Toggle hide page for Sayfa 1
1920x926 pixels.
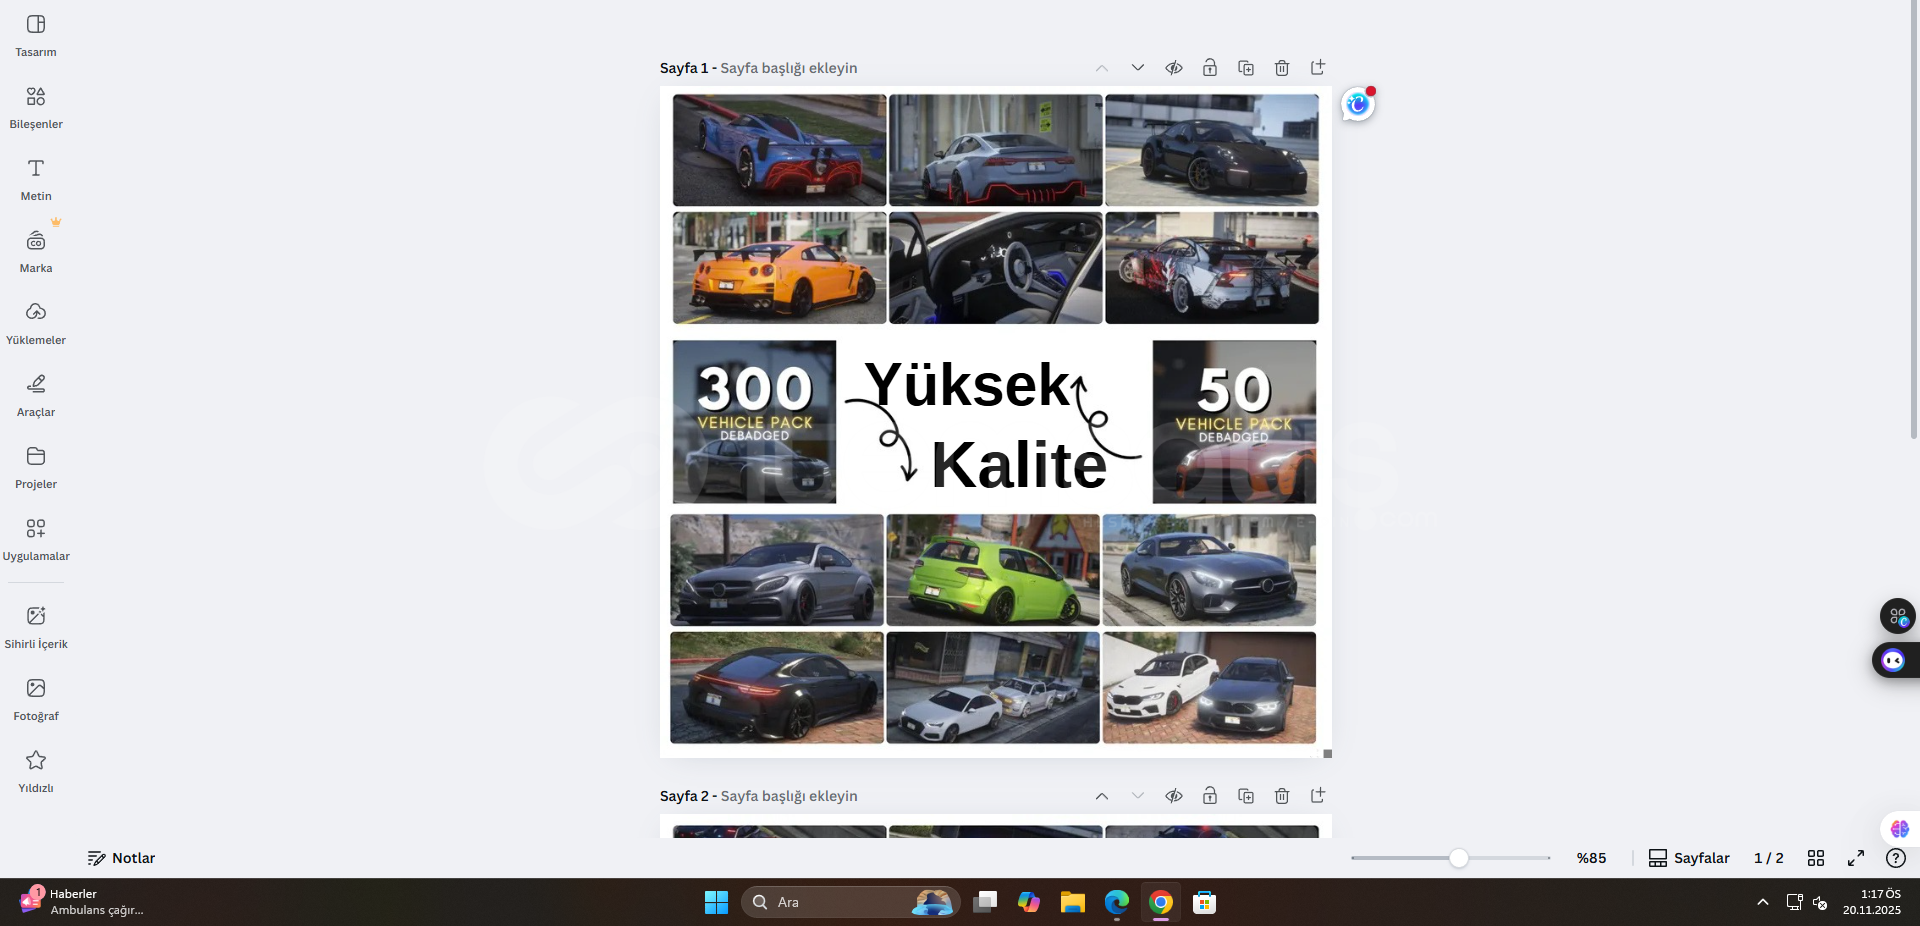(x=1174, y=68)
